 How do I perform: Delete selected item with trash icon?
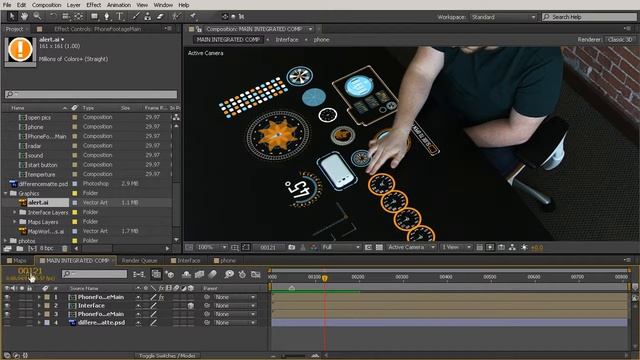coord(64,248)
